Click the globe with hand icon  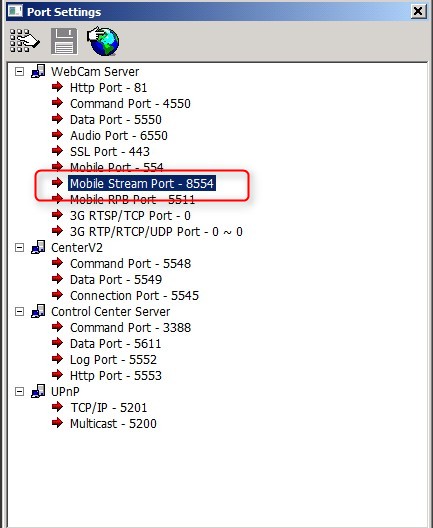[103, 41]
